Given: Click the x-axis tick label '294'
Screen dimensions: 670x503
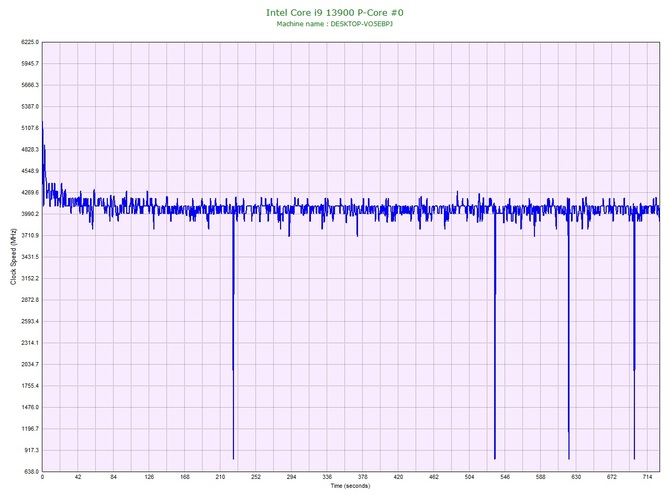Looking at the screenshot, I should [291, 477].
